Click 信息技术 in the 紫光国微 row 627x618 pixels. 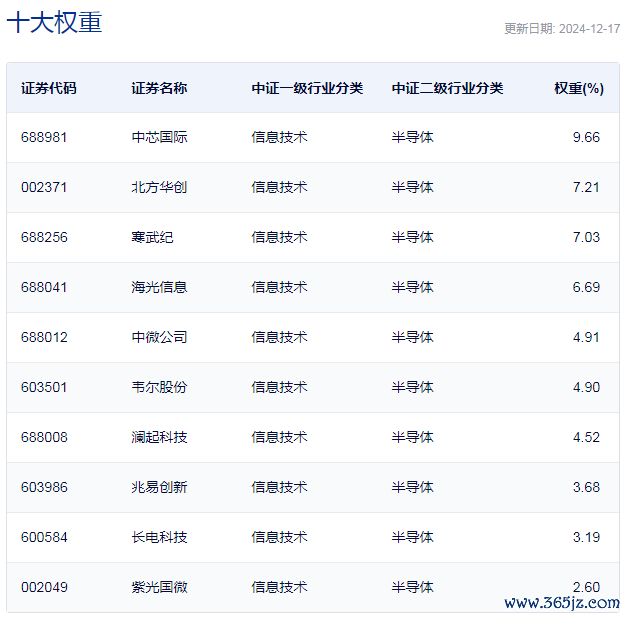pos(279,587)
